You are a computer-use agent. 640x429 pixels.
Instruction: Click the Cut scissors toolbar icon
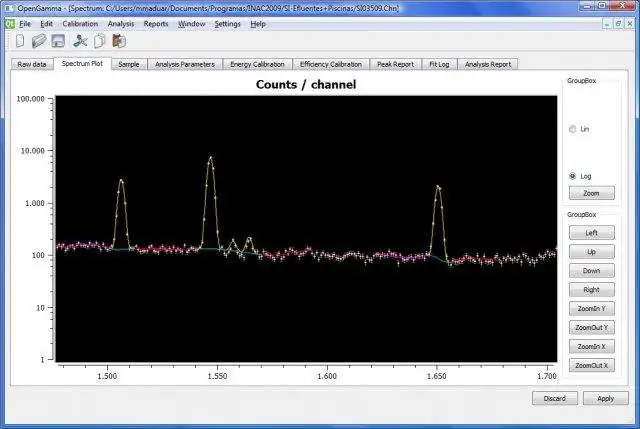click(80, 41)
